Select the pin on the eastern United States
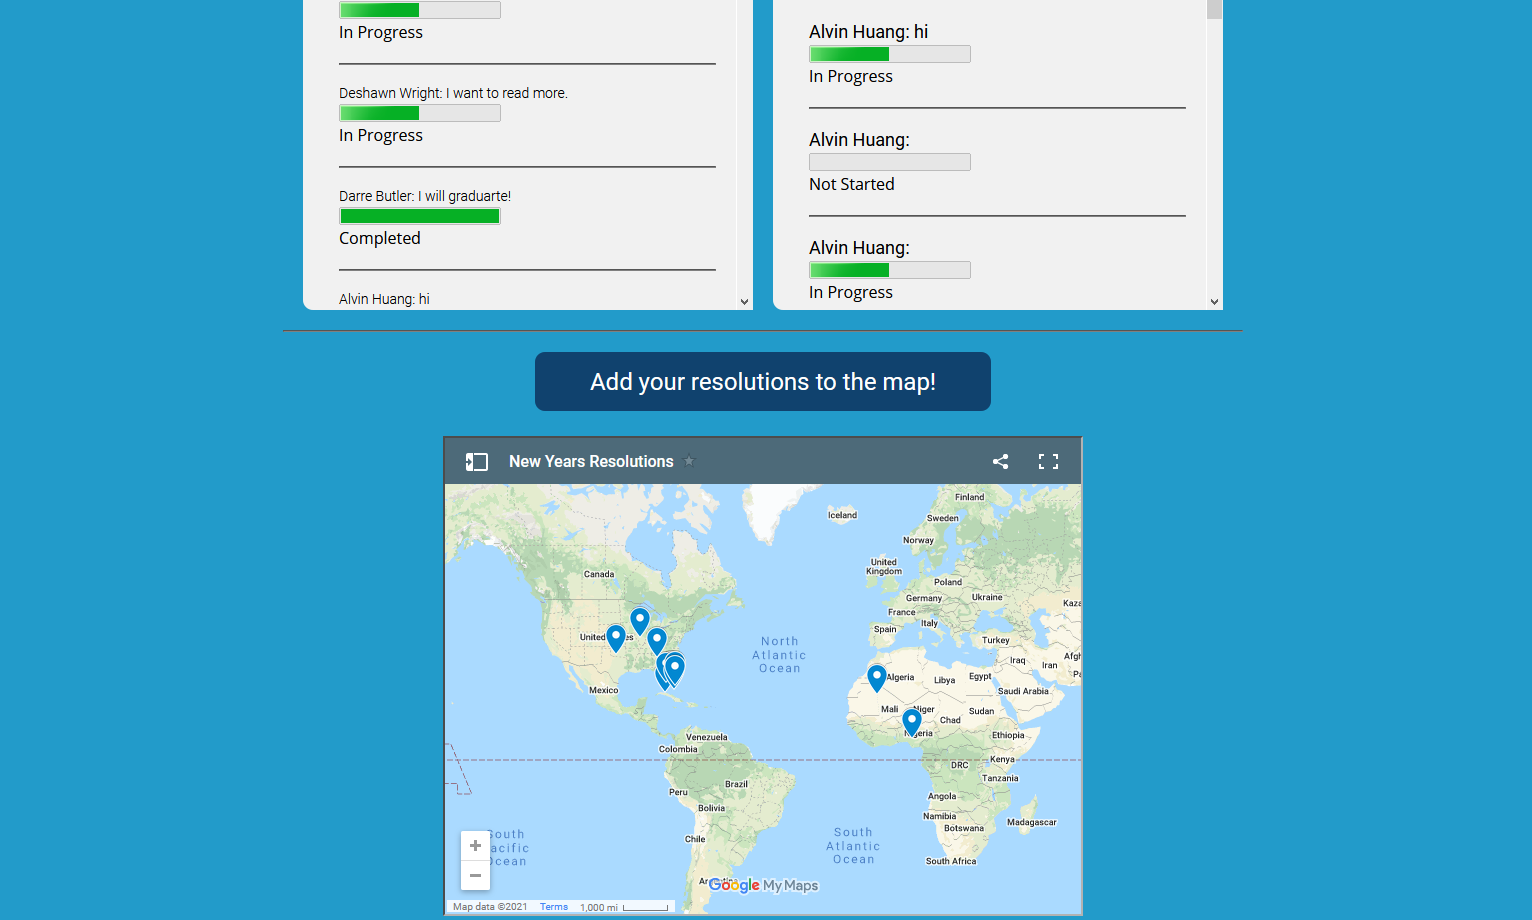1532x920 pixels. (657, 640)
